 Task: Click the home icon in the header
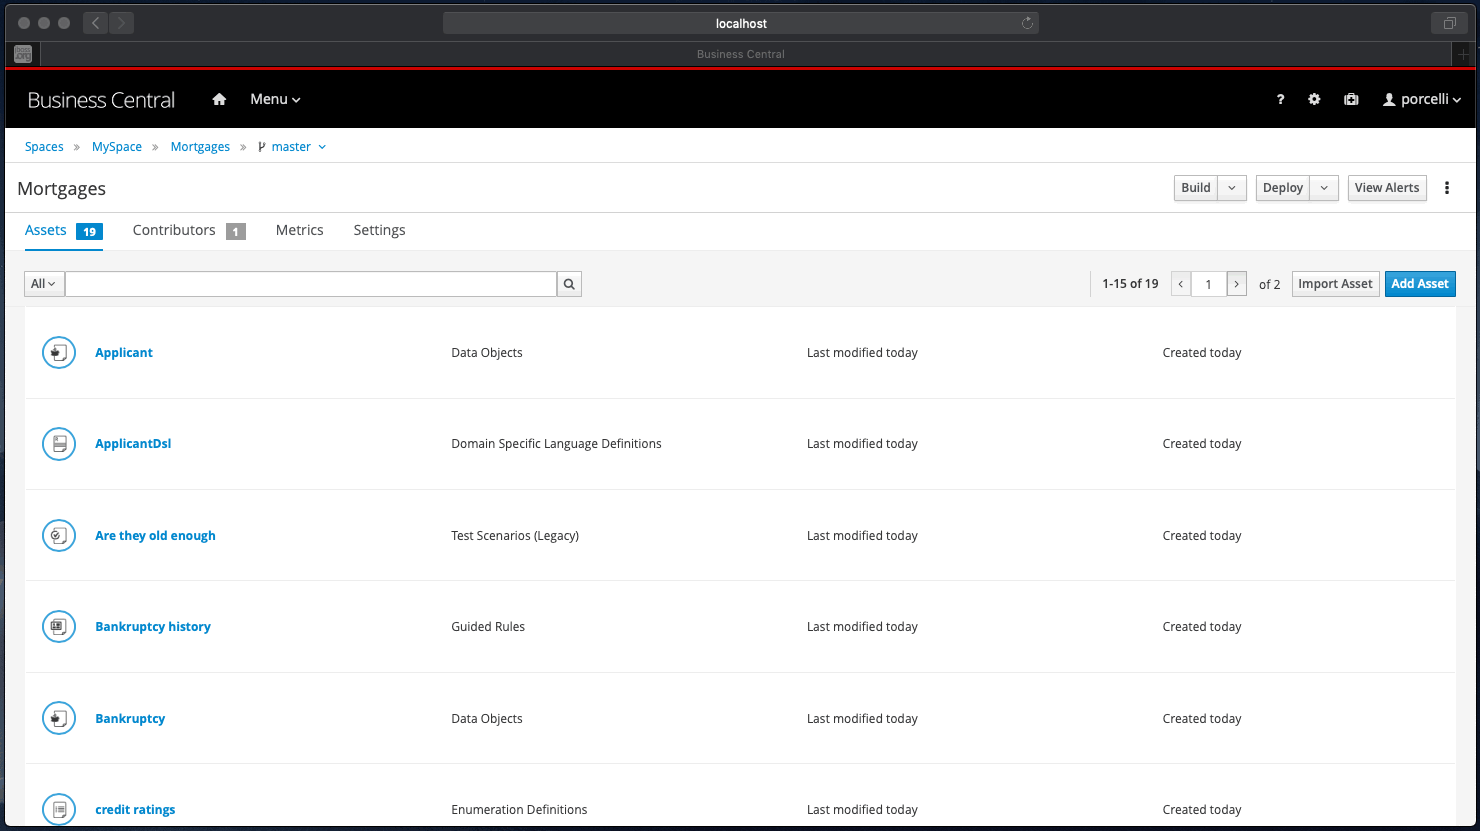(x=219, y=99)
